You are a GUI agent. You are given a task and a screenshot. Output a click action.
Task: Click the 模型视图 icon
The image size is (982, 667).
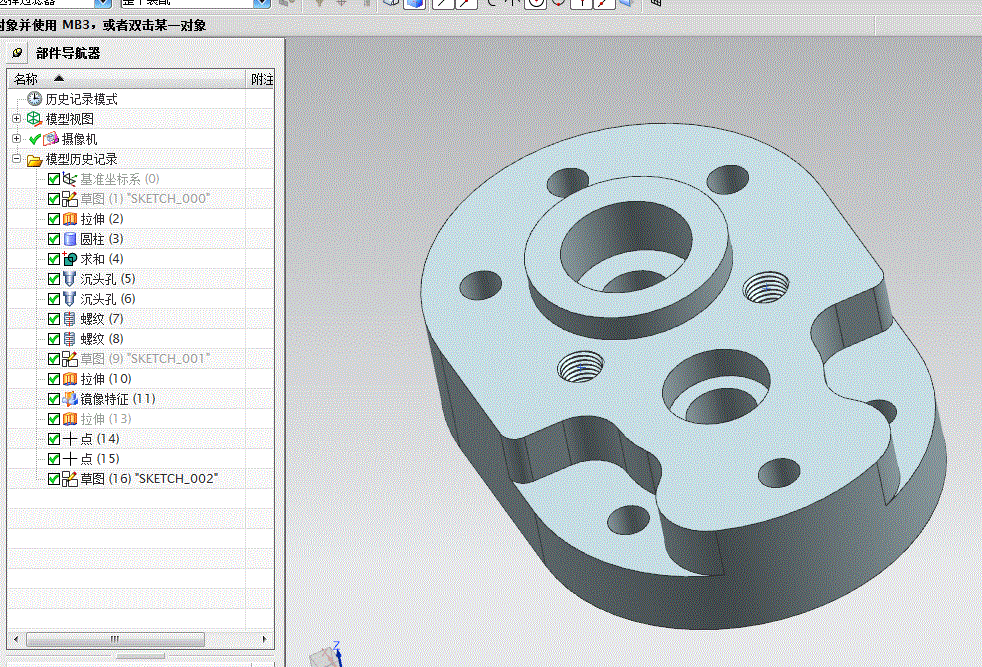point(34,118)
